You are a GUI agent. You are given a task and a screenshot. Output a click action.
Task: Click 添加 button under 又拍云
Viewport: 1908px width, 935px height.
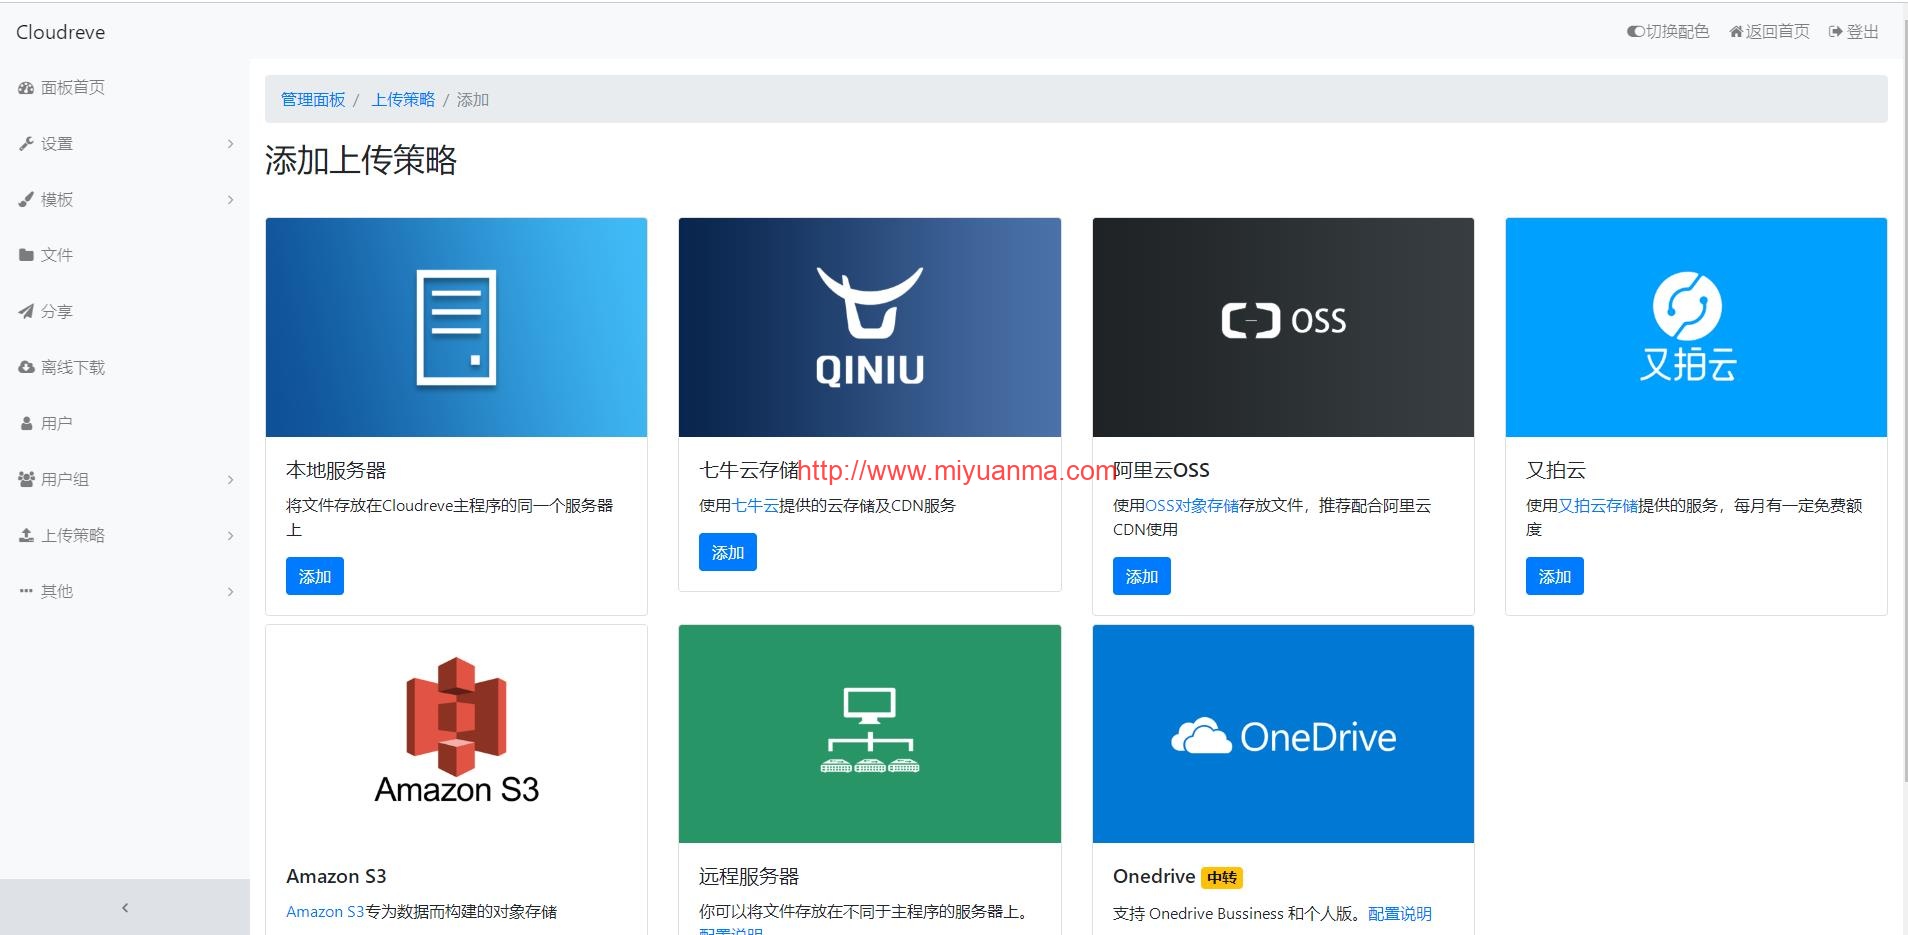point(1555,576)
